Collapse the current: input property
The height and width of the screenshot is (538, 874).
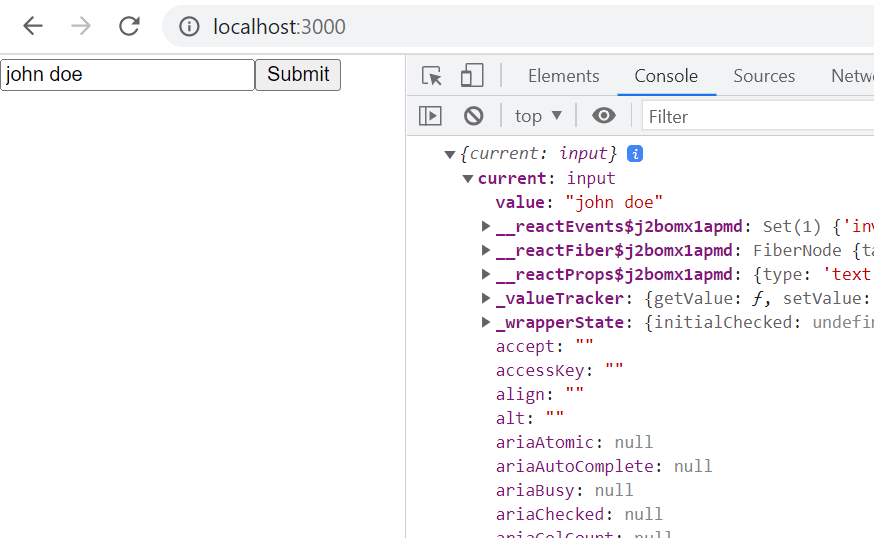[x=468, y=179]
